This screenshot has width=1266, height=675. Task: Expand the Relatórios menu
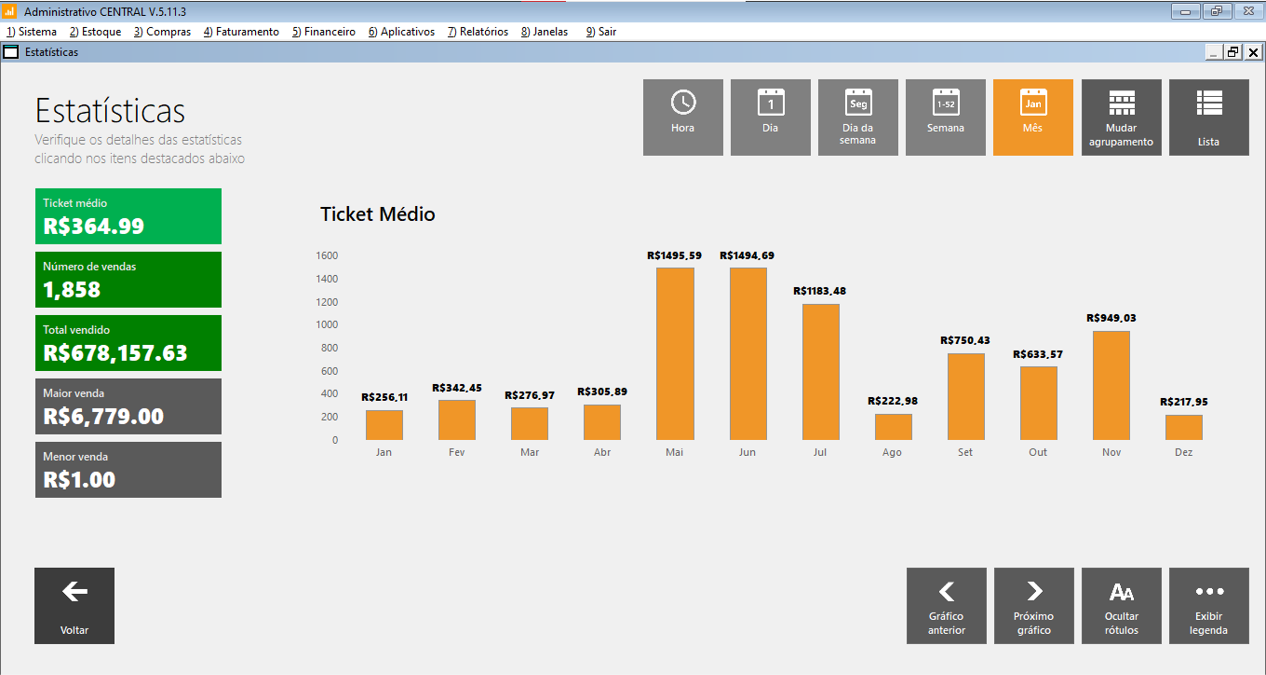click(x=478, y=32)
